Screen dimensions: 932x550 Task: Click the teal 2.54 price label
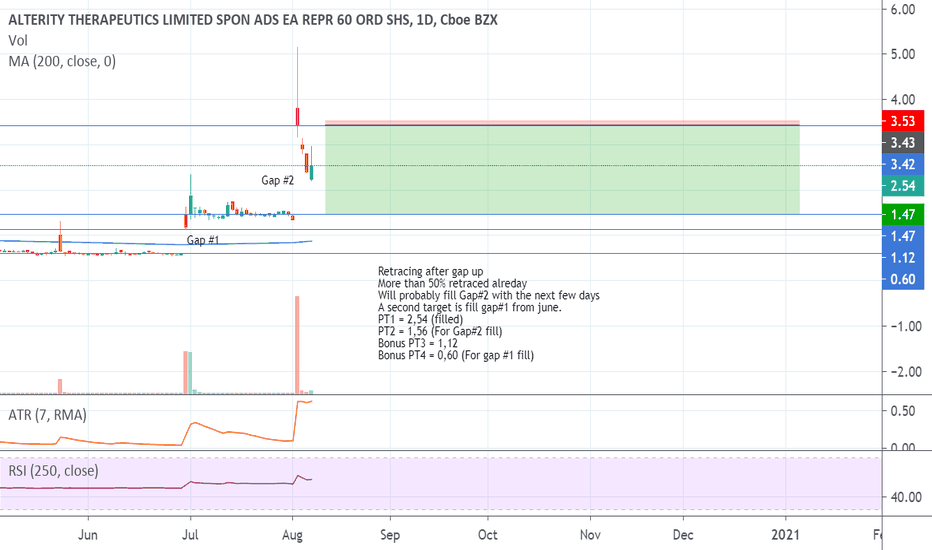coord(903,186)
